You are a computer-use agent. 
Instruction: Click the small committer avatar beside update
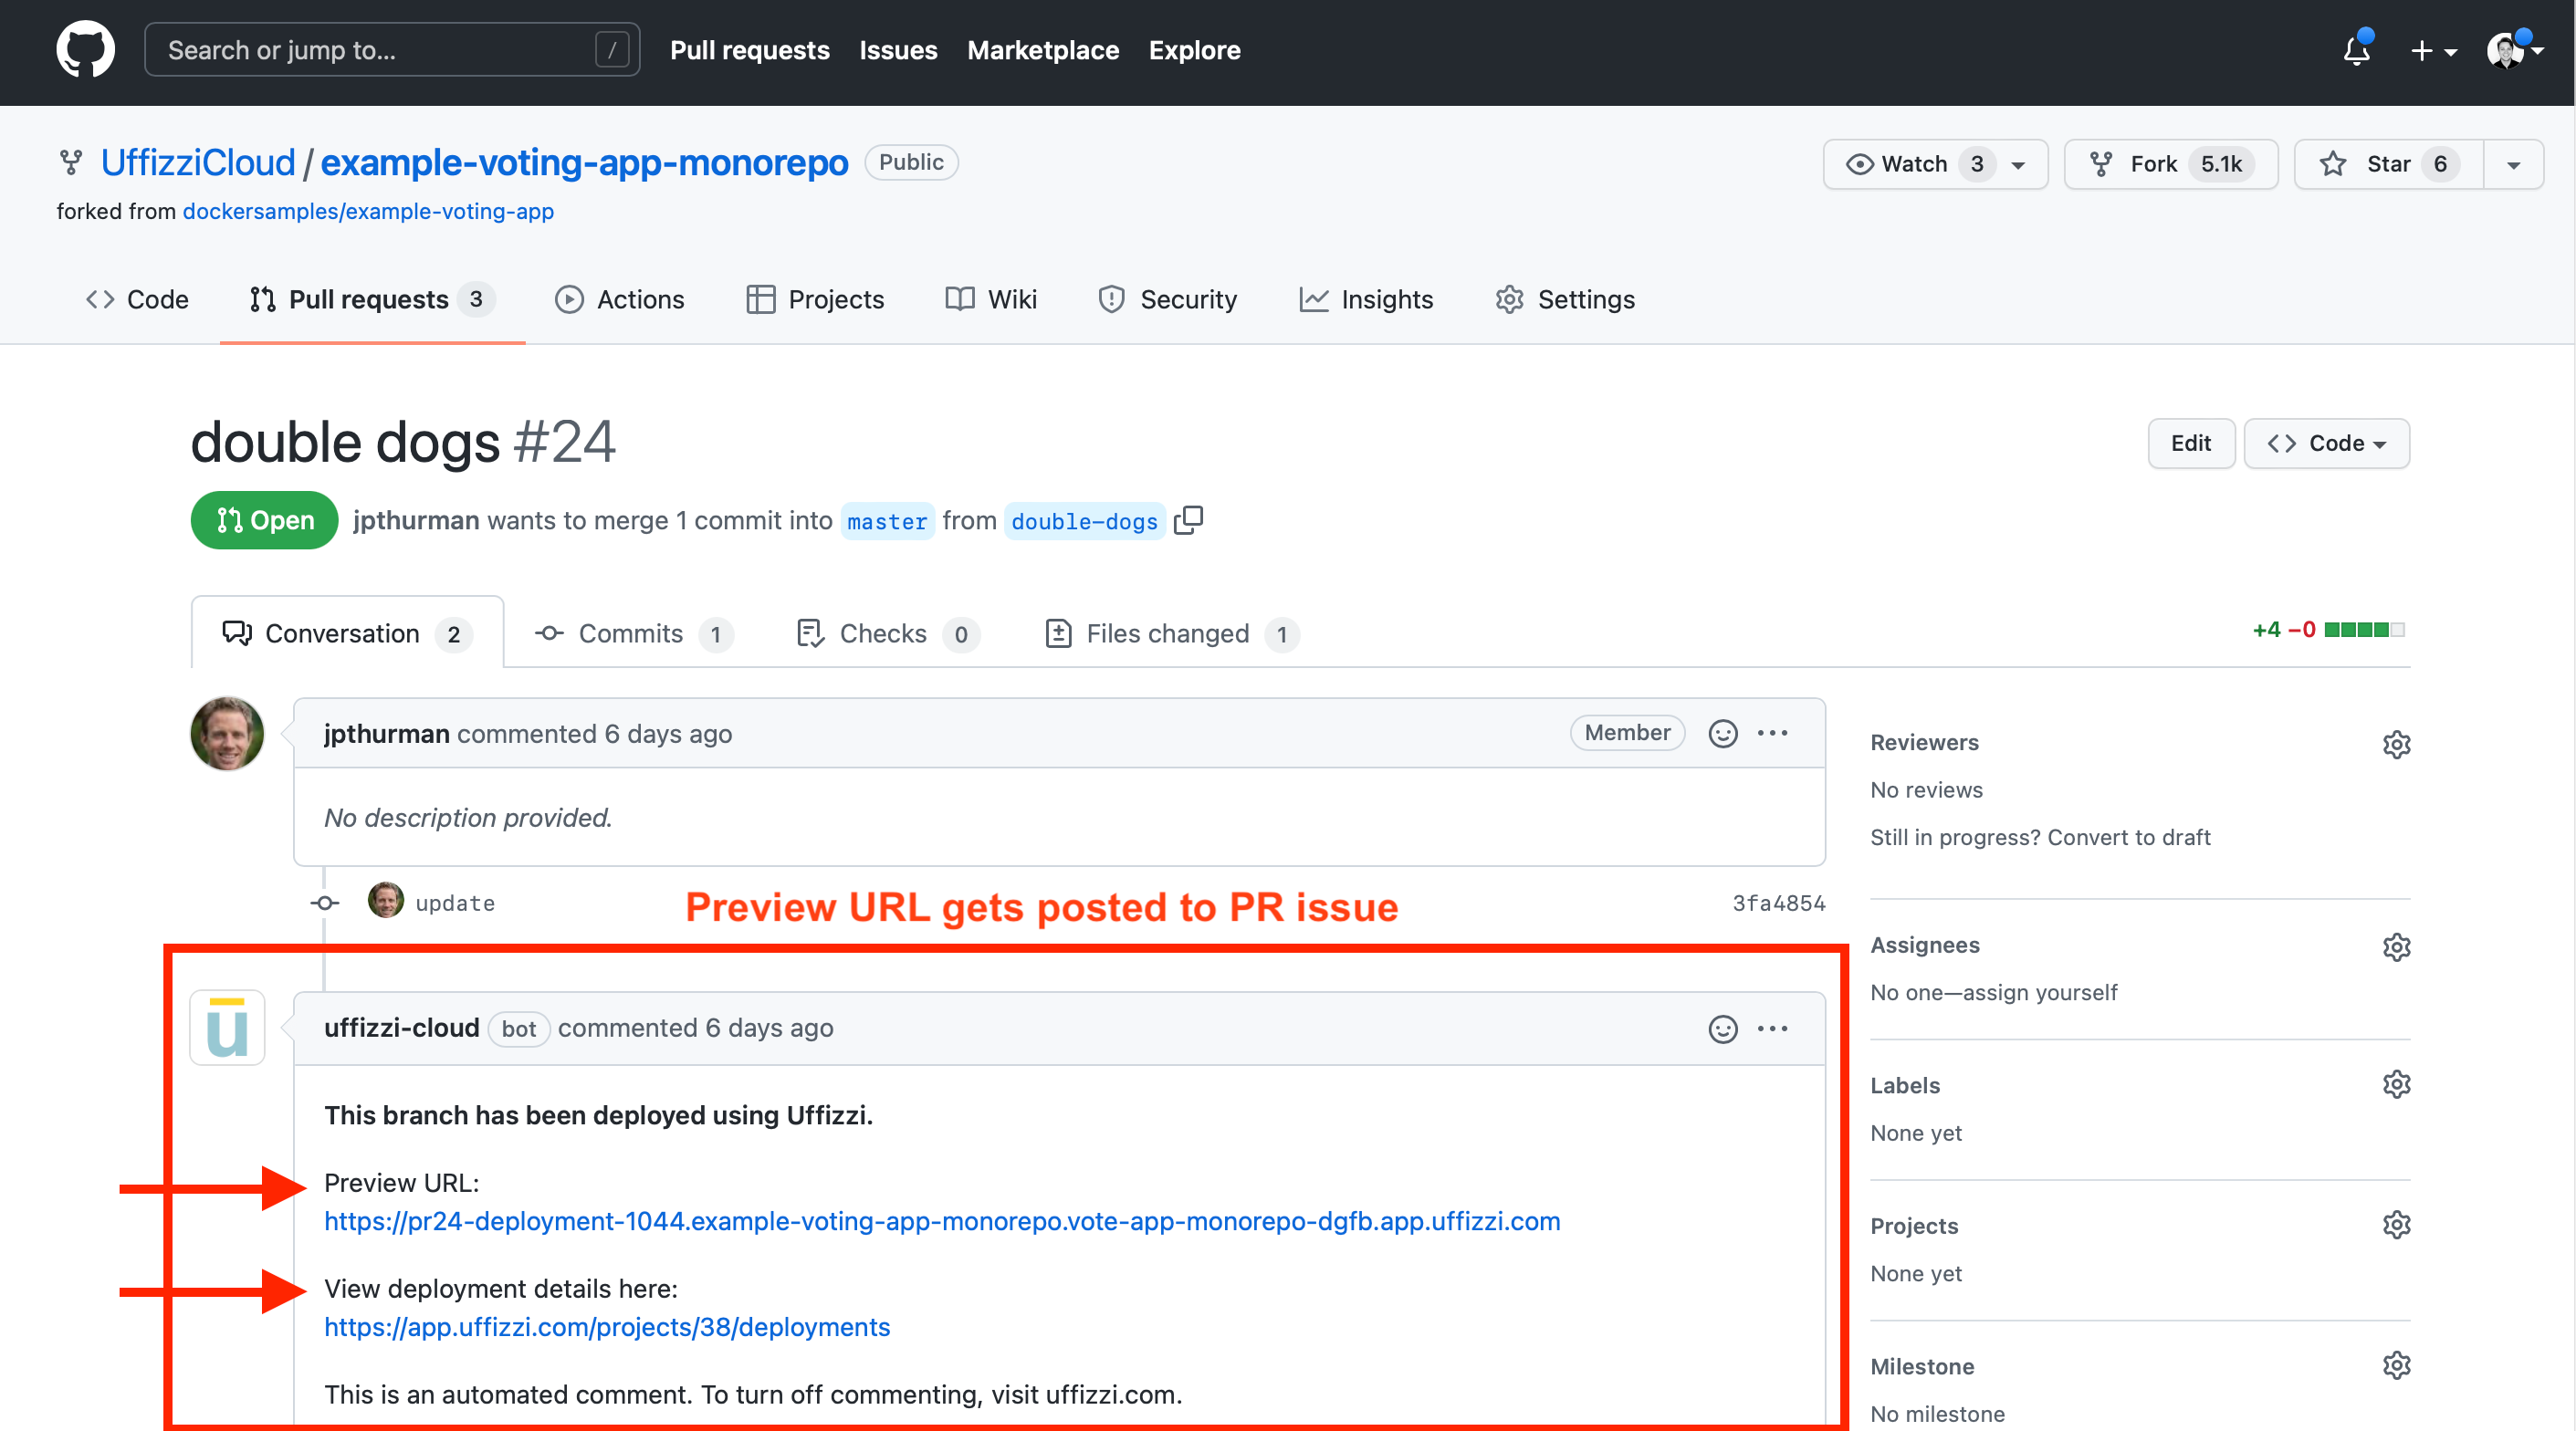[385, 900]
